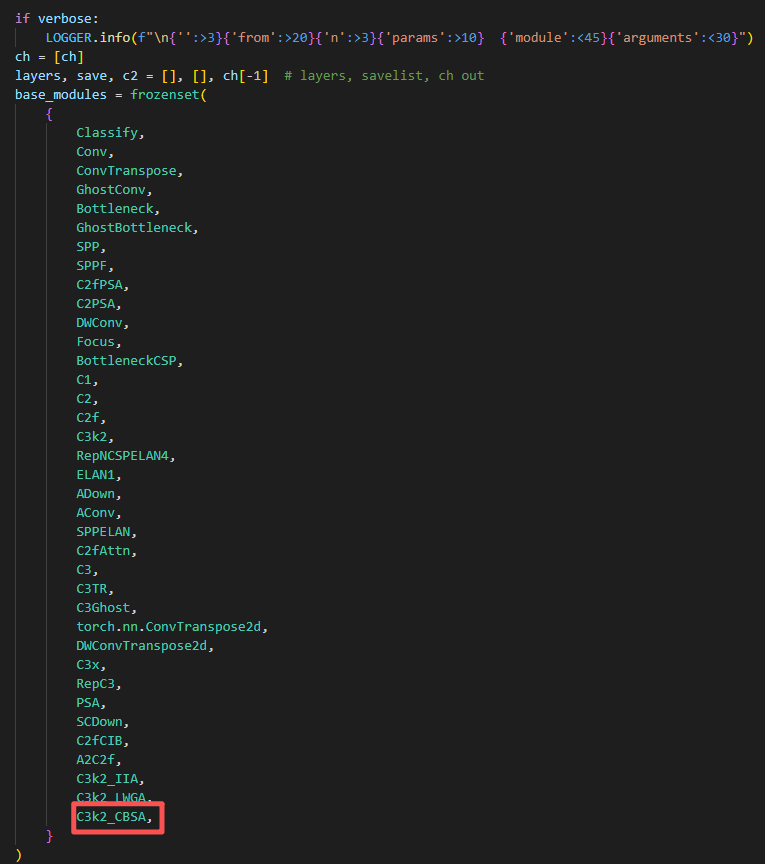Click the A2C2f entry
765x864 pixels.
pyautogui.click(x=99, y=759)
